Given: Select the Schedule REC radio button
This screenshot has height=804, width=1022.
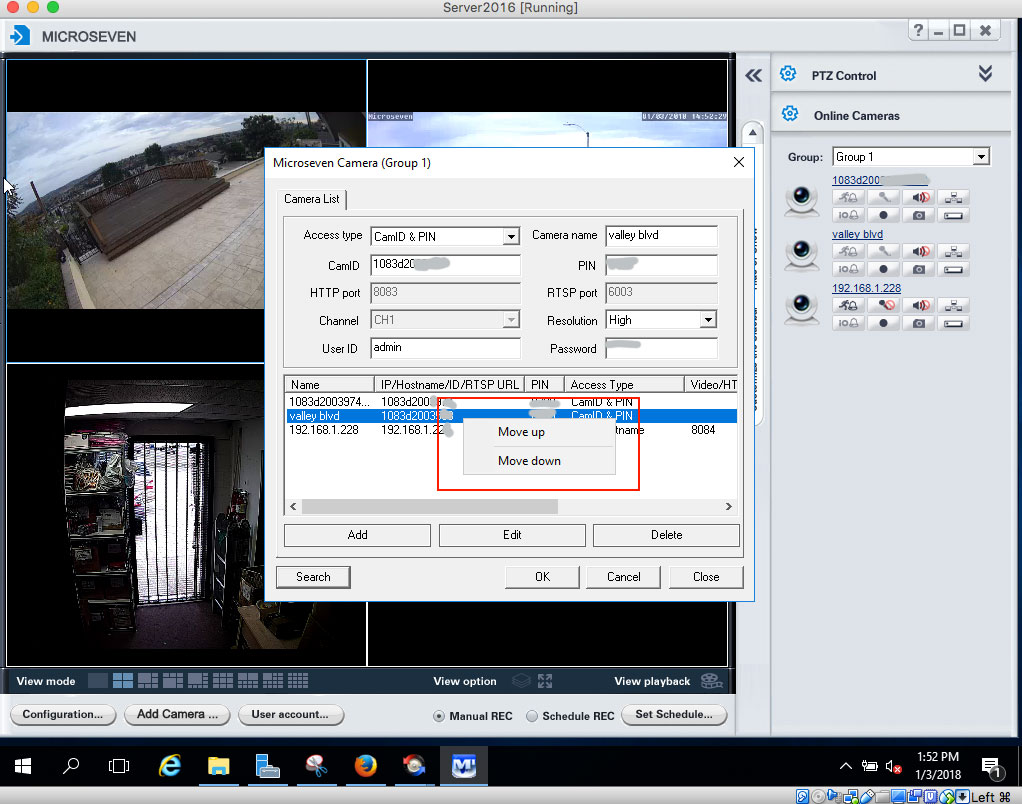Looking at the screenshot, I should (532, 716).
